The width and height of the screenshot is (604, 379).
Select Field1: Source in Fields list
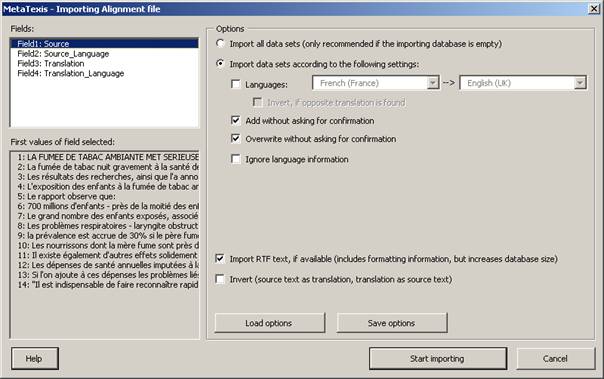pyautogui.click(x=104, y=44)
